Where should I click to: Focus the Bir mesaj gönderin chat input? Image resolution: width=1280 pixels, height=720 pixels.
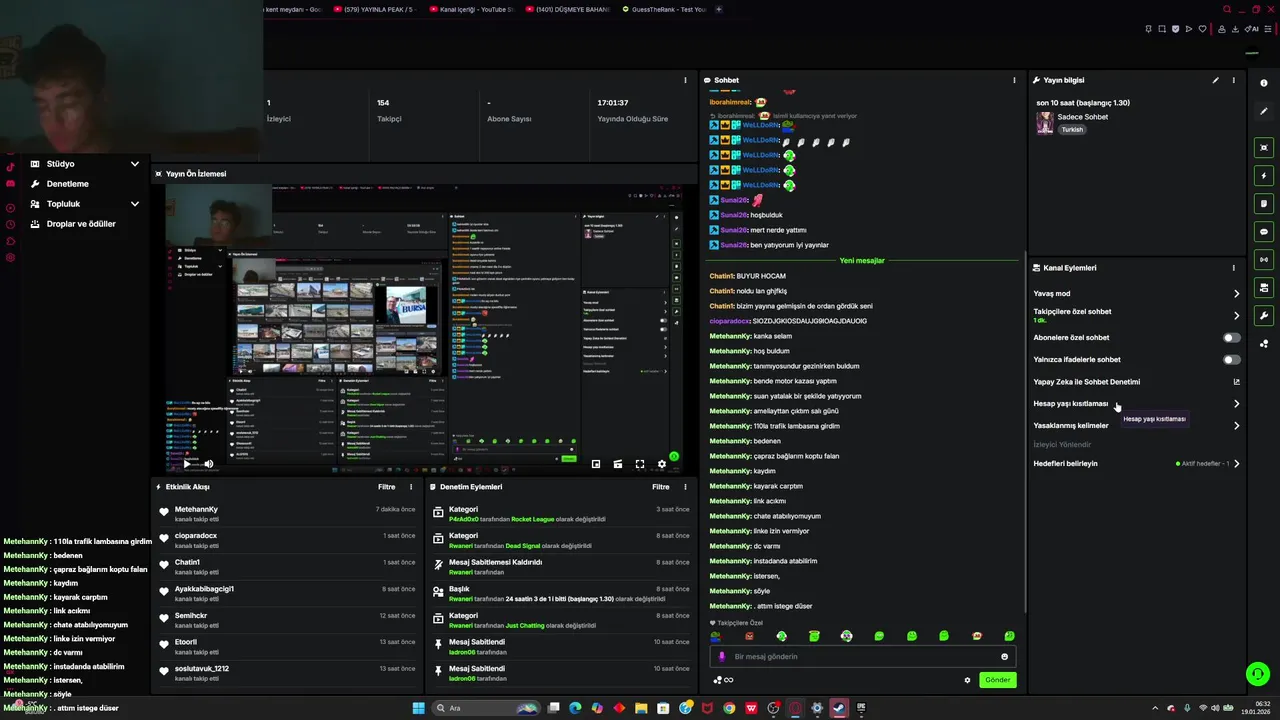click(862, 657)
